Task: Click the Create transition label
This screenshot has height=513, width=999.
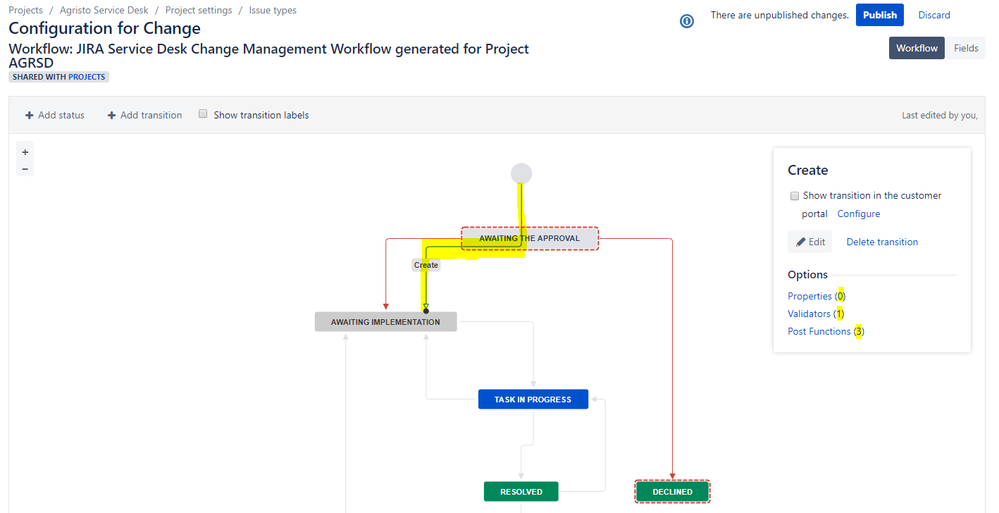Action: click(426, 265)
